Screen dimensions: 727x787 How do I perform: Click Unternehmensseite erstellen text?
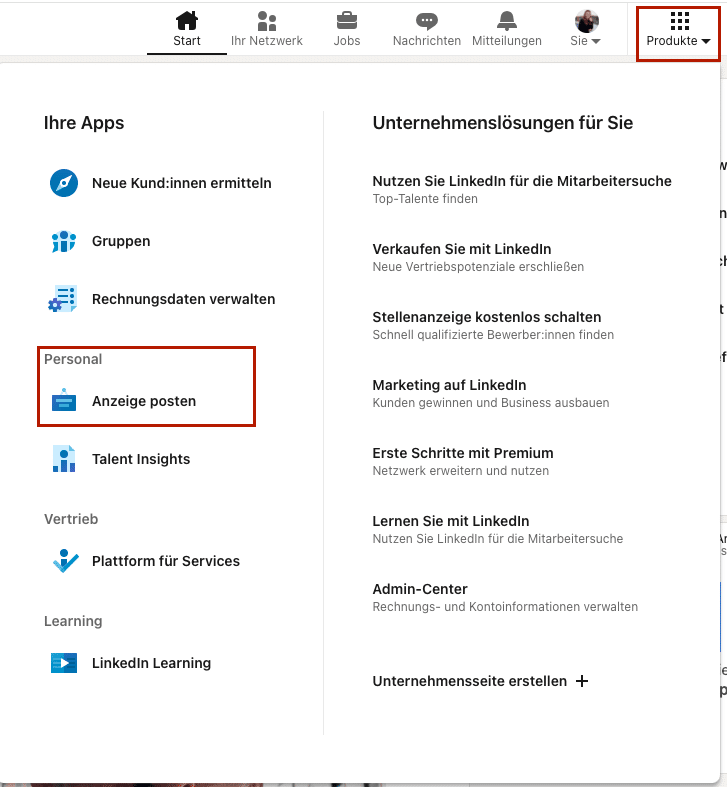tap(469, 681)
